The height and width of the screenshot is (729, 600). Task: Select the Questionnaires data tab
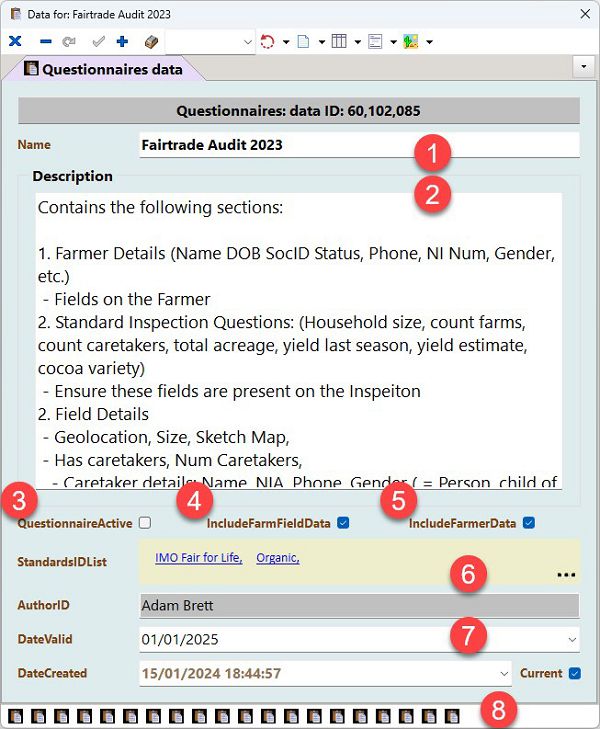click(103, 69)
